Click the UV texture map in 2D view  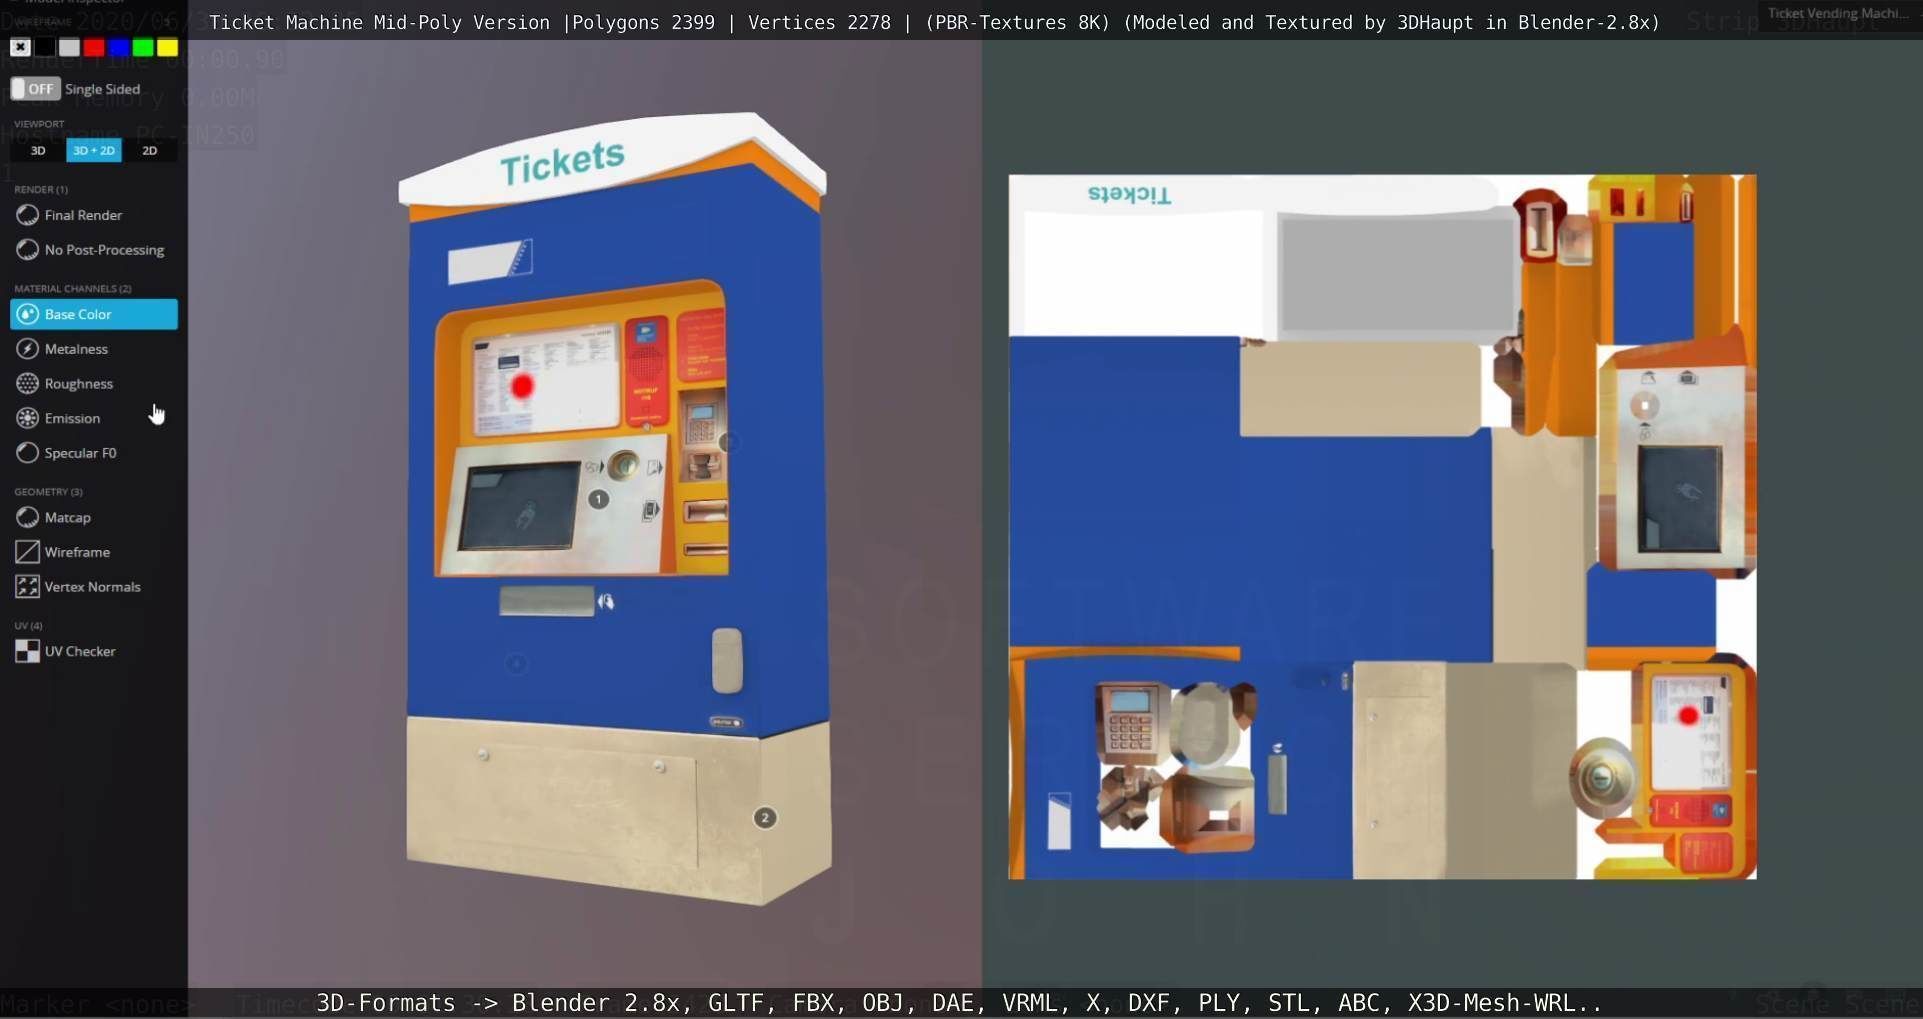coord(1382,527)
